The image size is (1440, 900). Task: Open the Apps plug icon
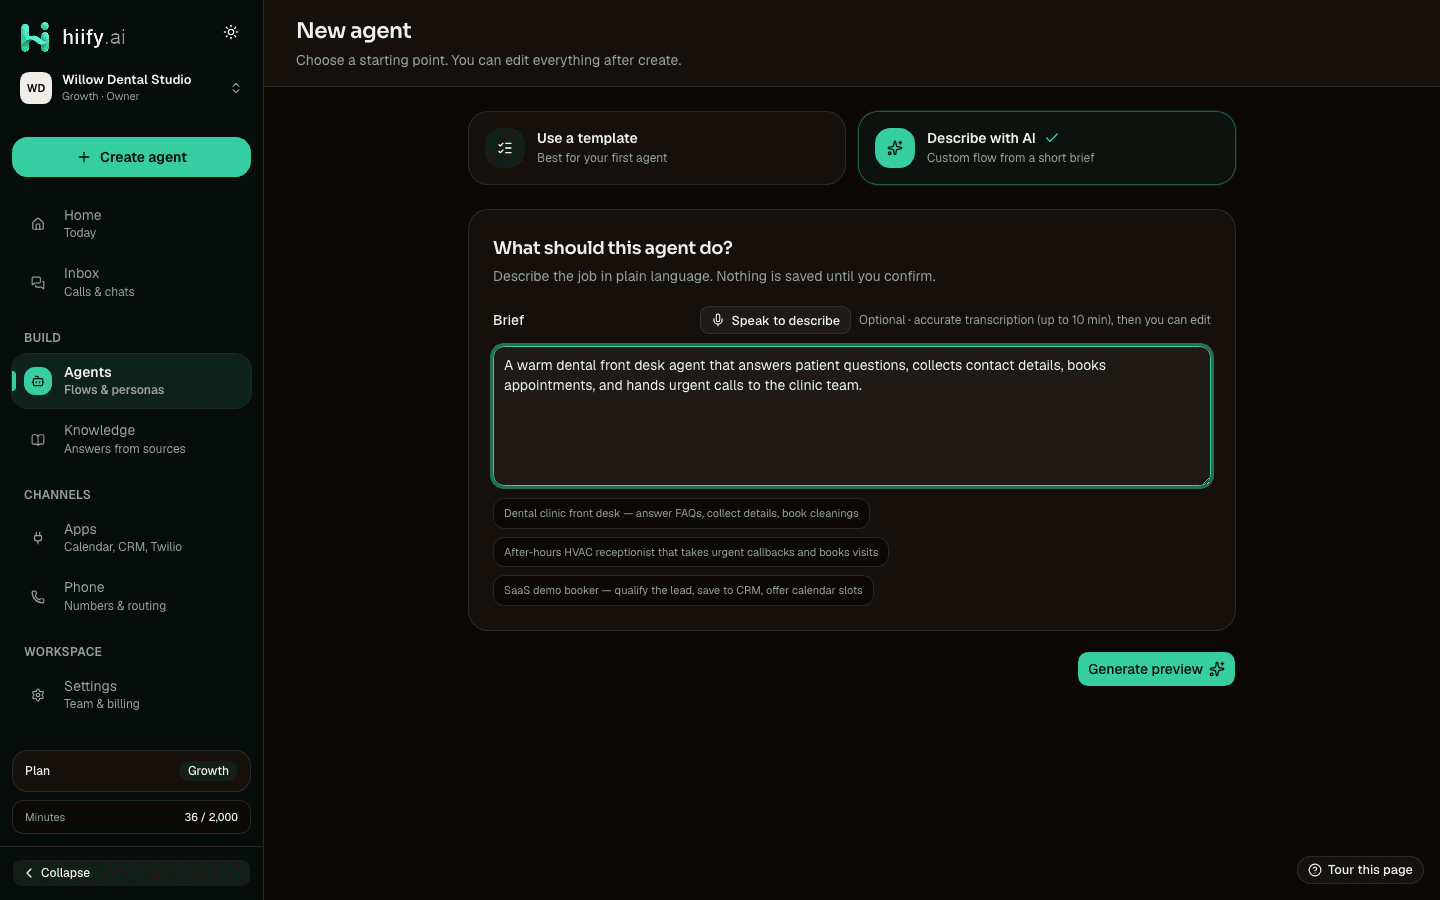pos(38,538)
